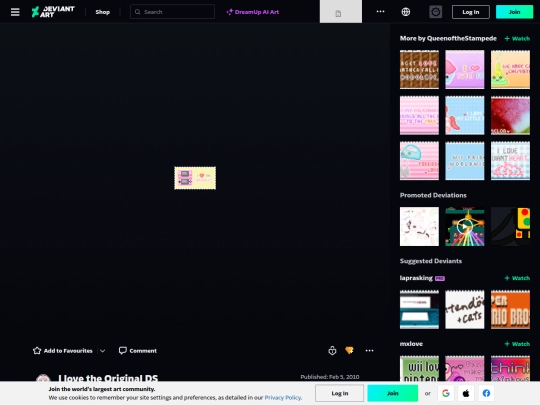Click the search magnifier icon

coord(137,12)
